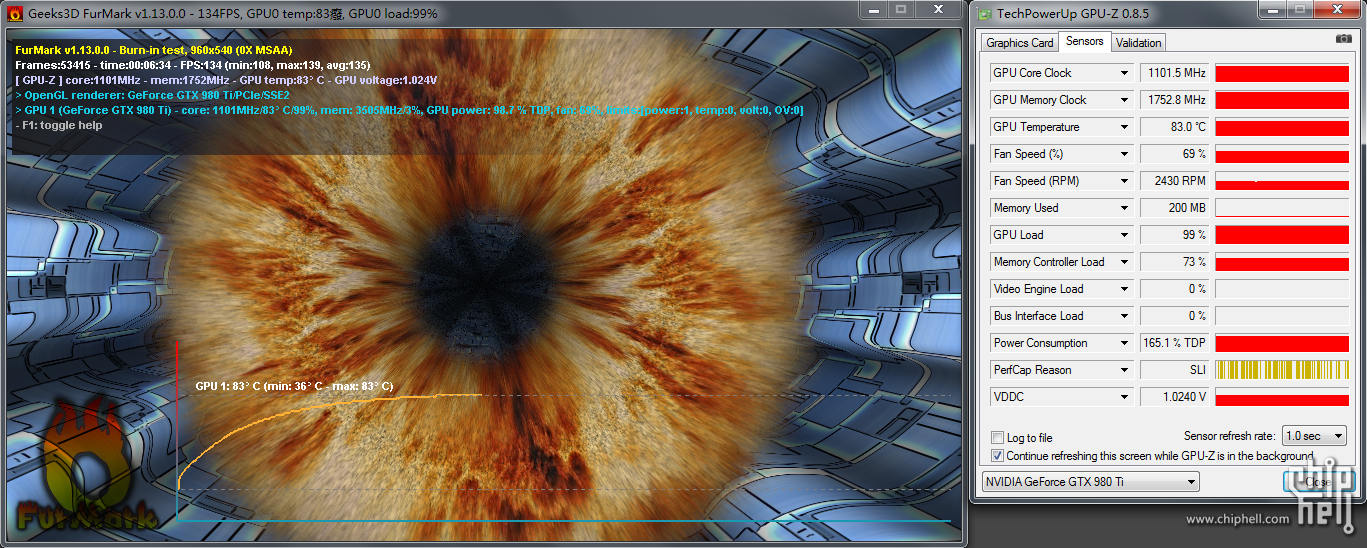This screenshot has height=548, width=1367.
Task: Open the VDDC sensor dropdown
Action: pyautogui.click(x=1124, y=397)
